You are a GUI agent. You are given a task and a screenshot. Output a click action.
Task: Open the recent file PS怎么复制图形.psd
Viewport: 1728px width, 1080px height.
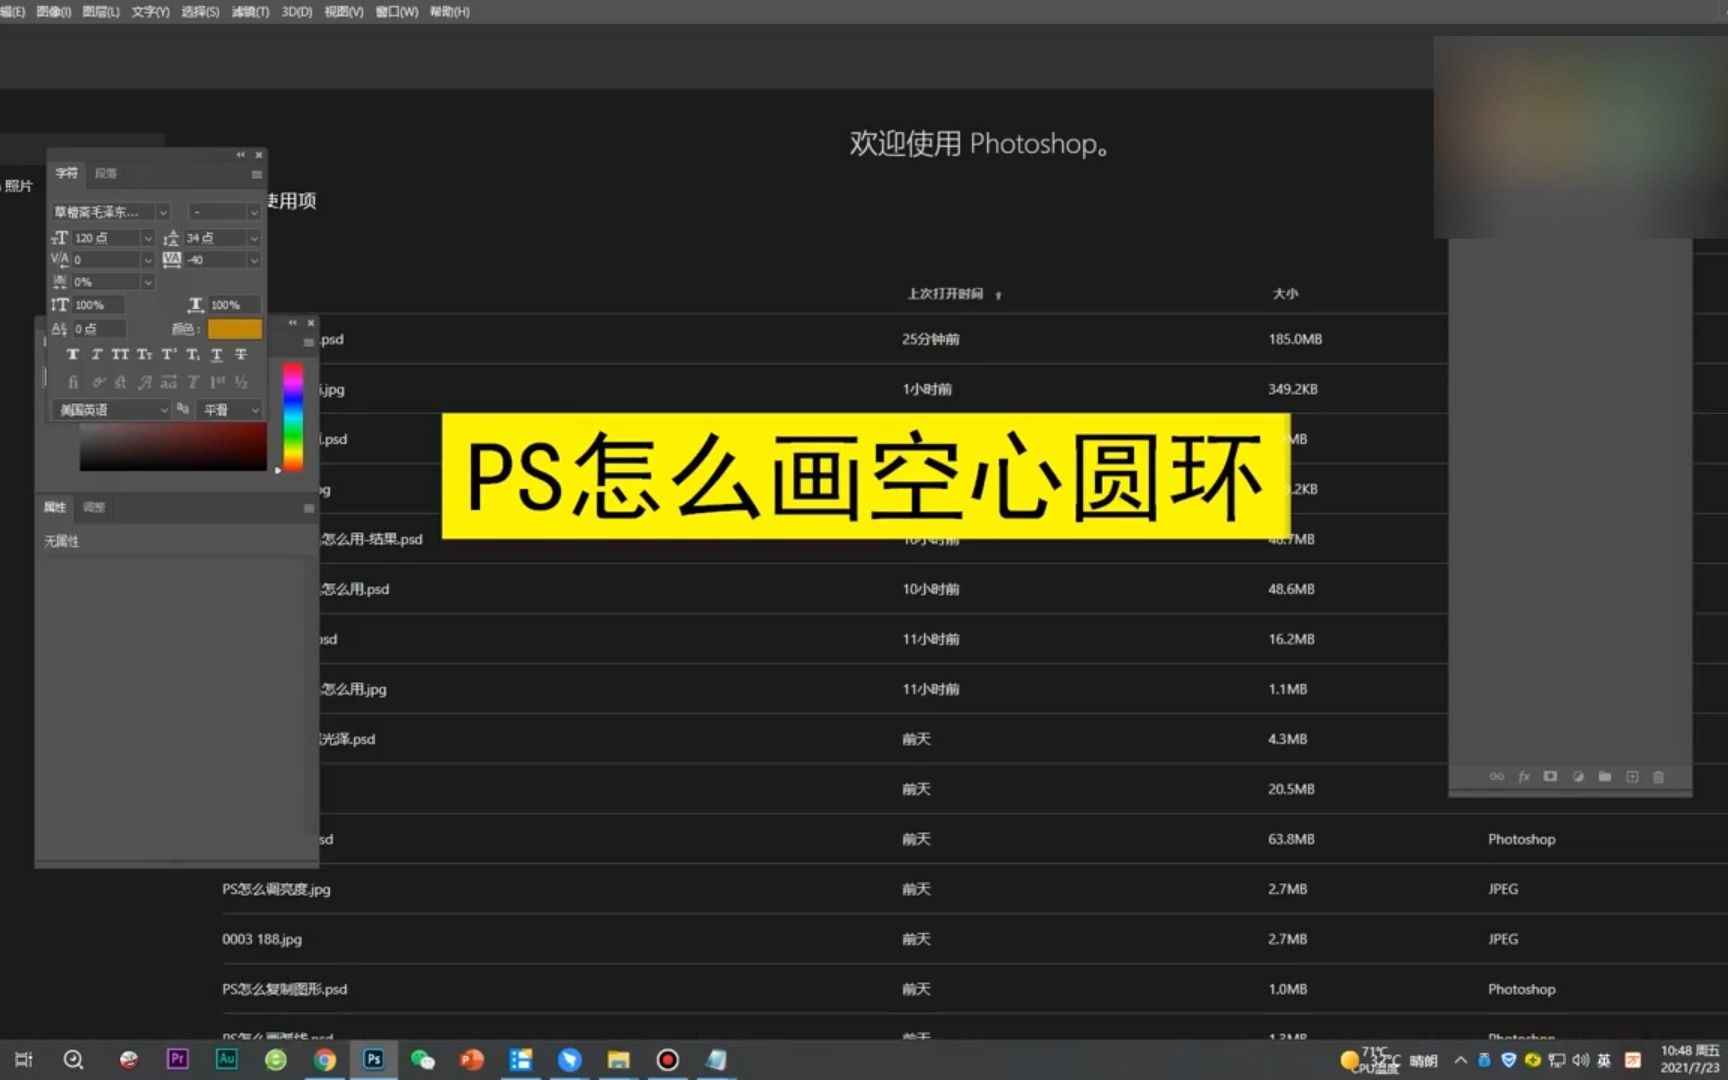coord(283,989)
